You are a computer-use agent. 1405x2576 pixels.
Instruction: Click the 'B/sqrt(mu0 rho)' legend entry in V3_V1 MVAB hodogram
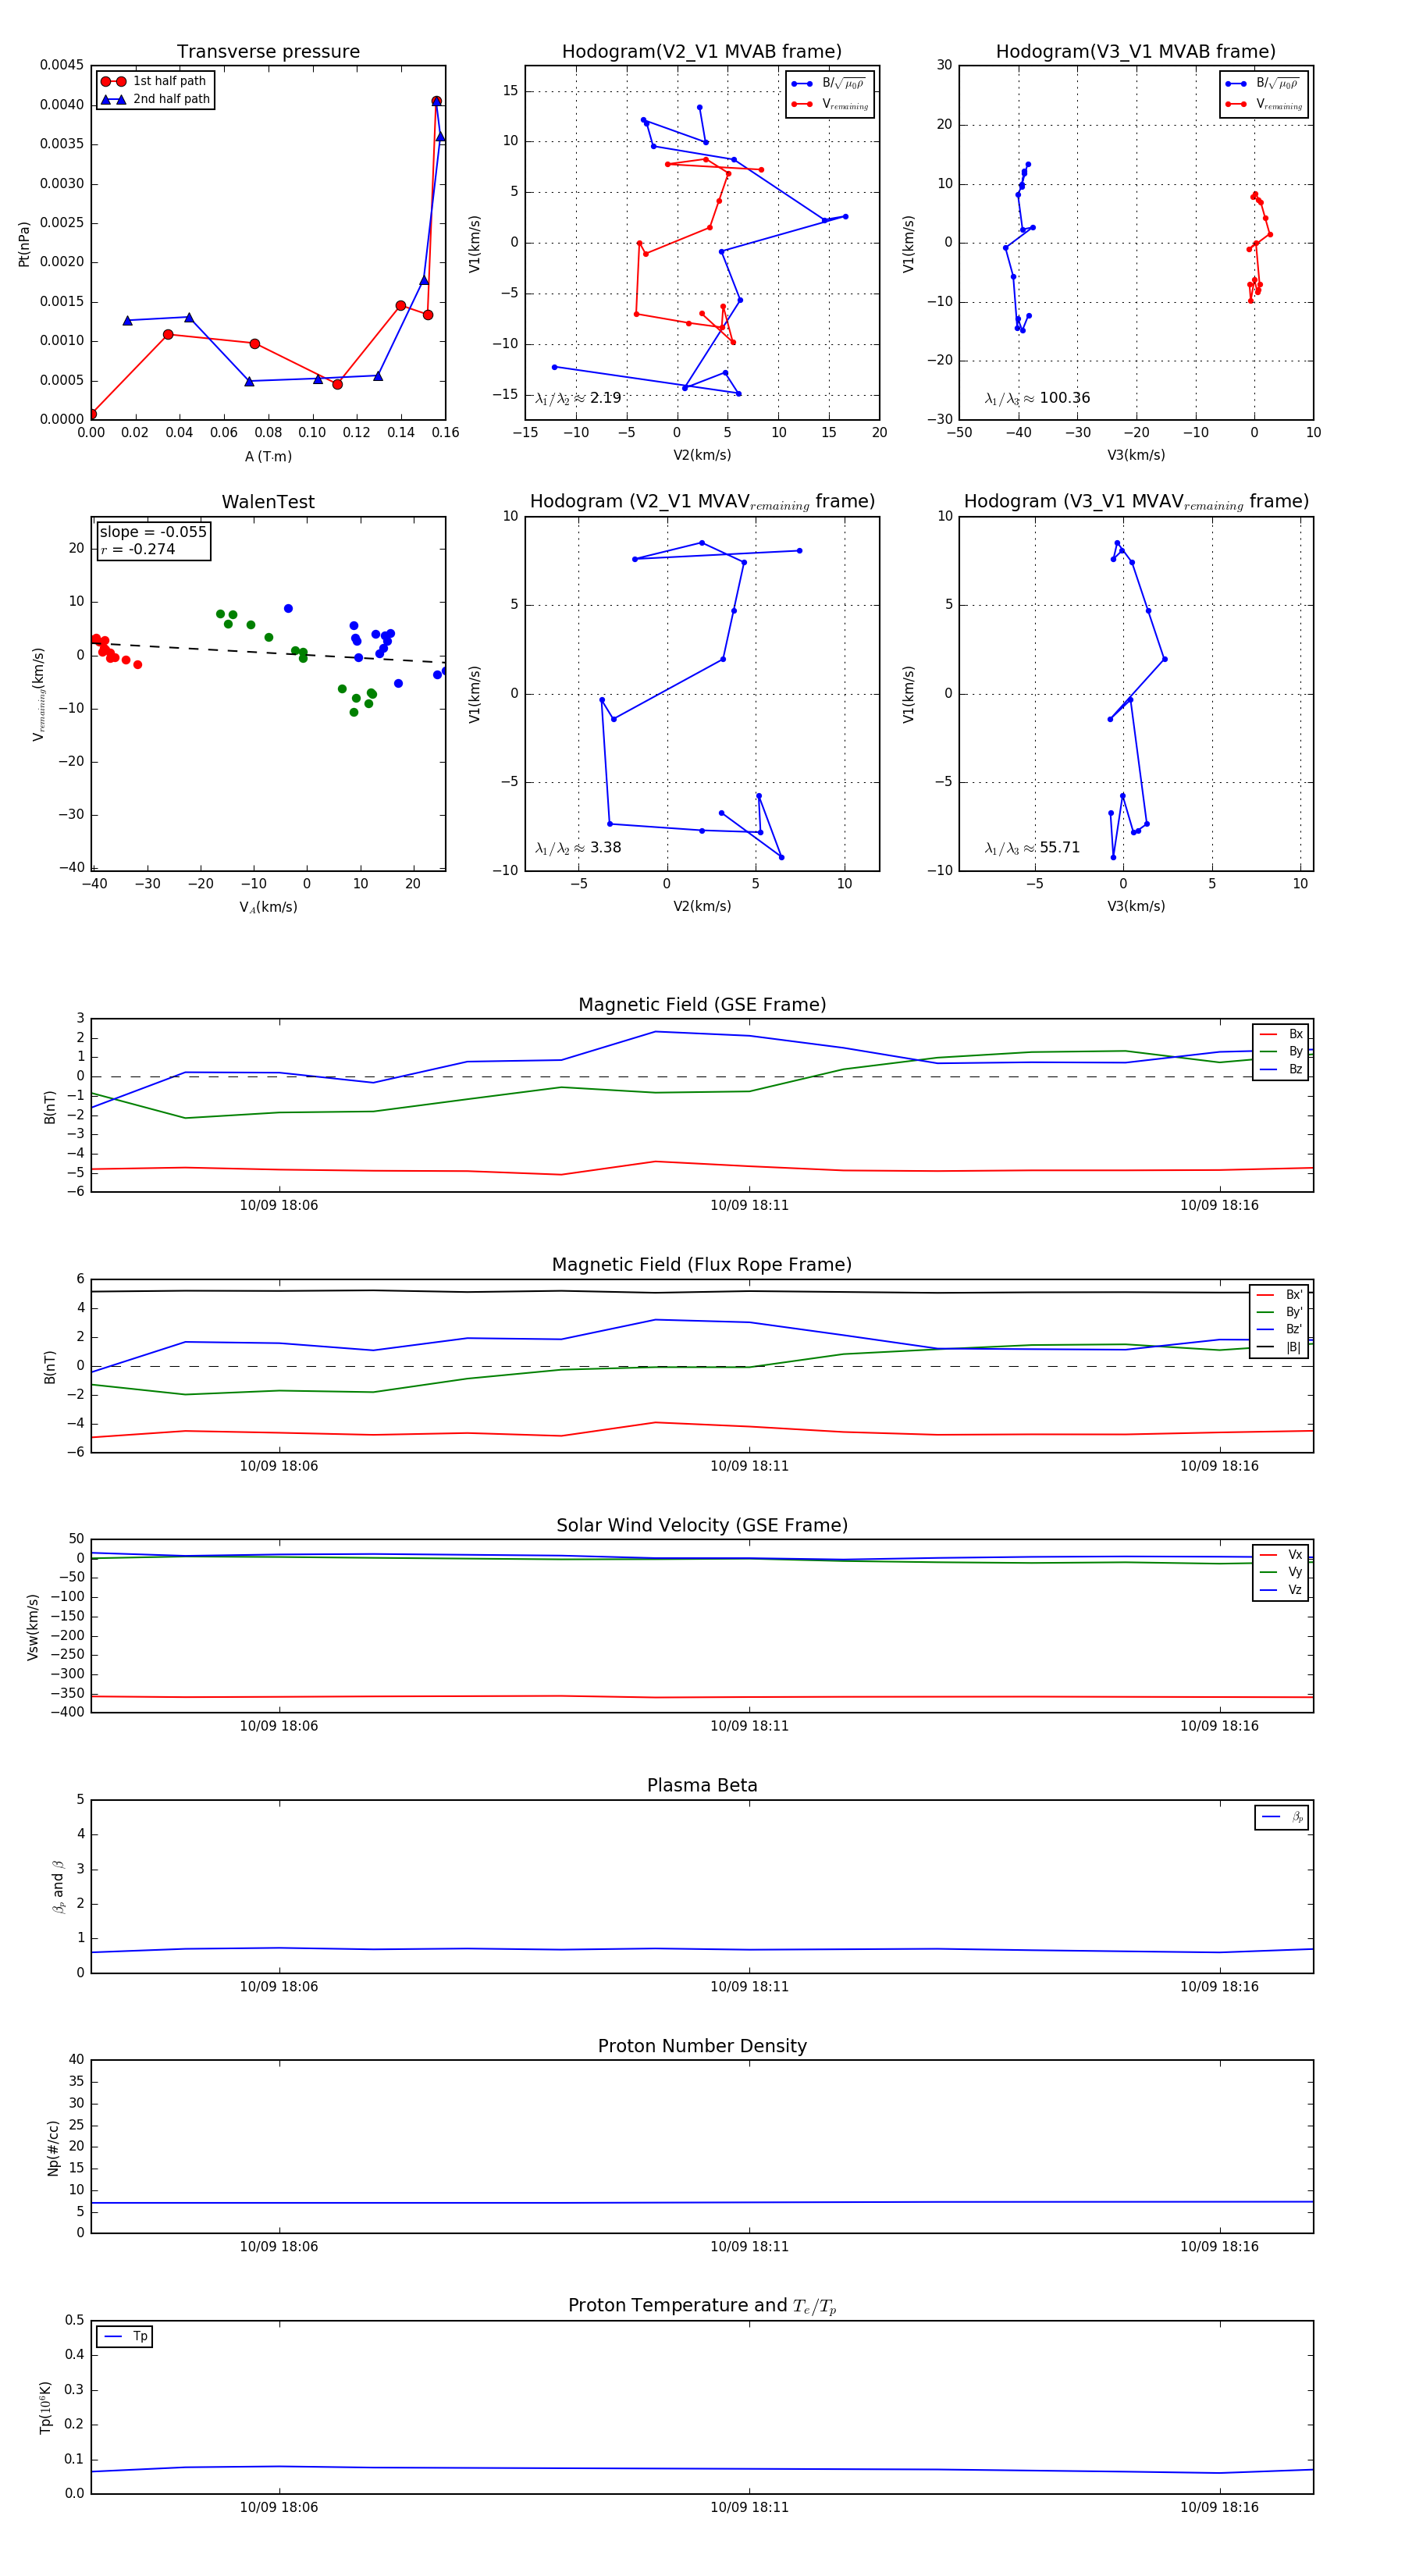pyautogui.click(x=1263, y=83)
